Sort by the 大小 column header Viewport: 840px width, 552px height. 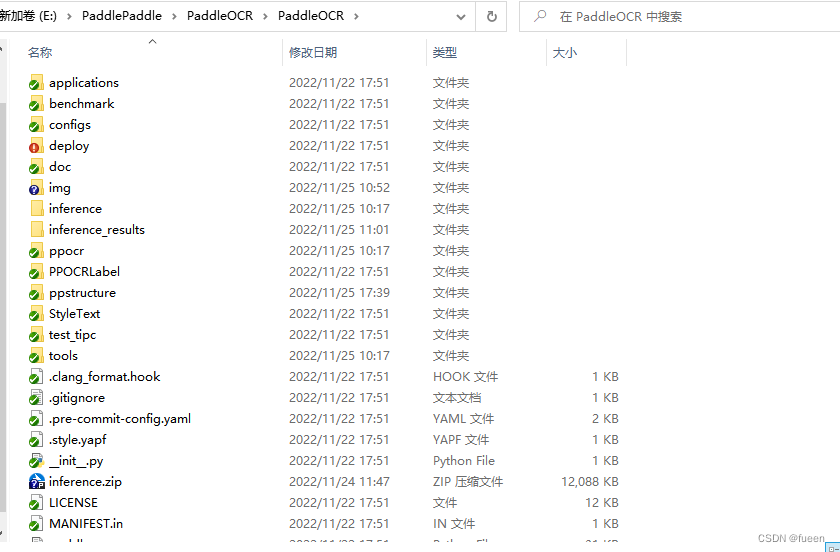click(x=565, y=53)
